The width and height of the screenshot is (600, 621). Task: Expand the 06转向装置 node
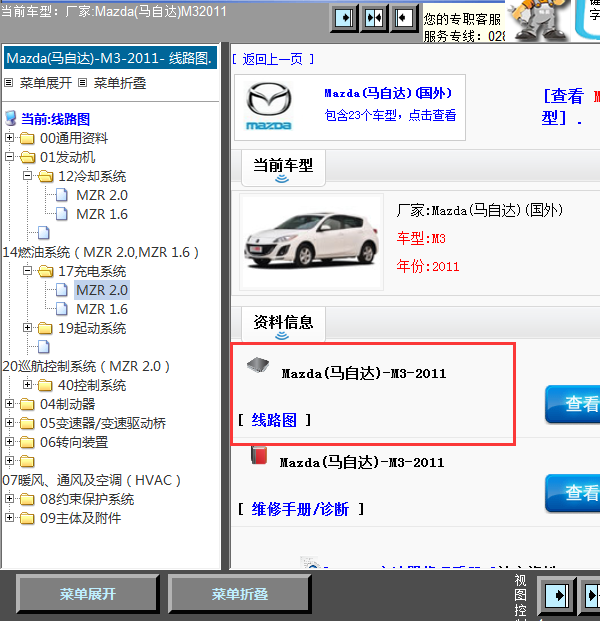pos(10,442)
